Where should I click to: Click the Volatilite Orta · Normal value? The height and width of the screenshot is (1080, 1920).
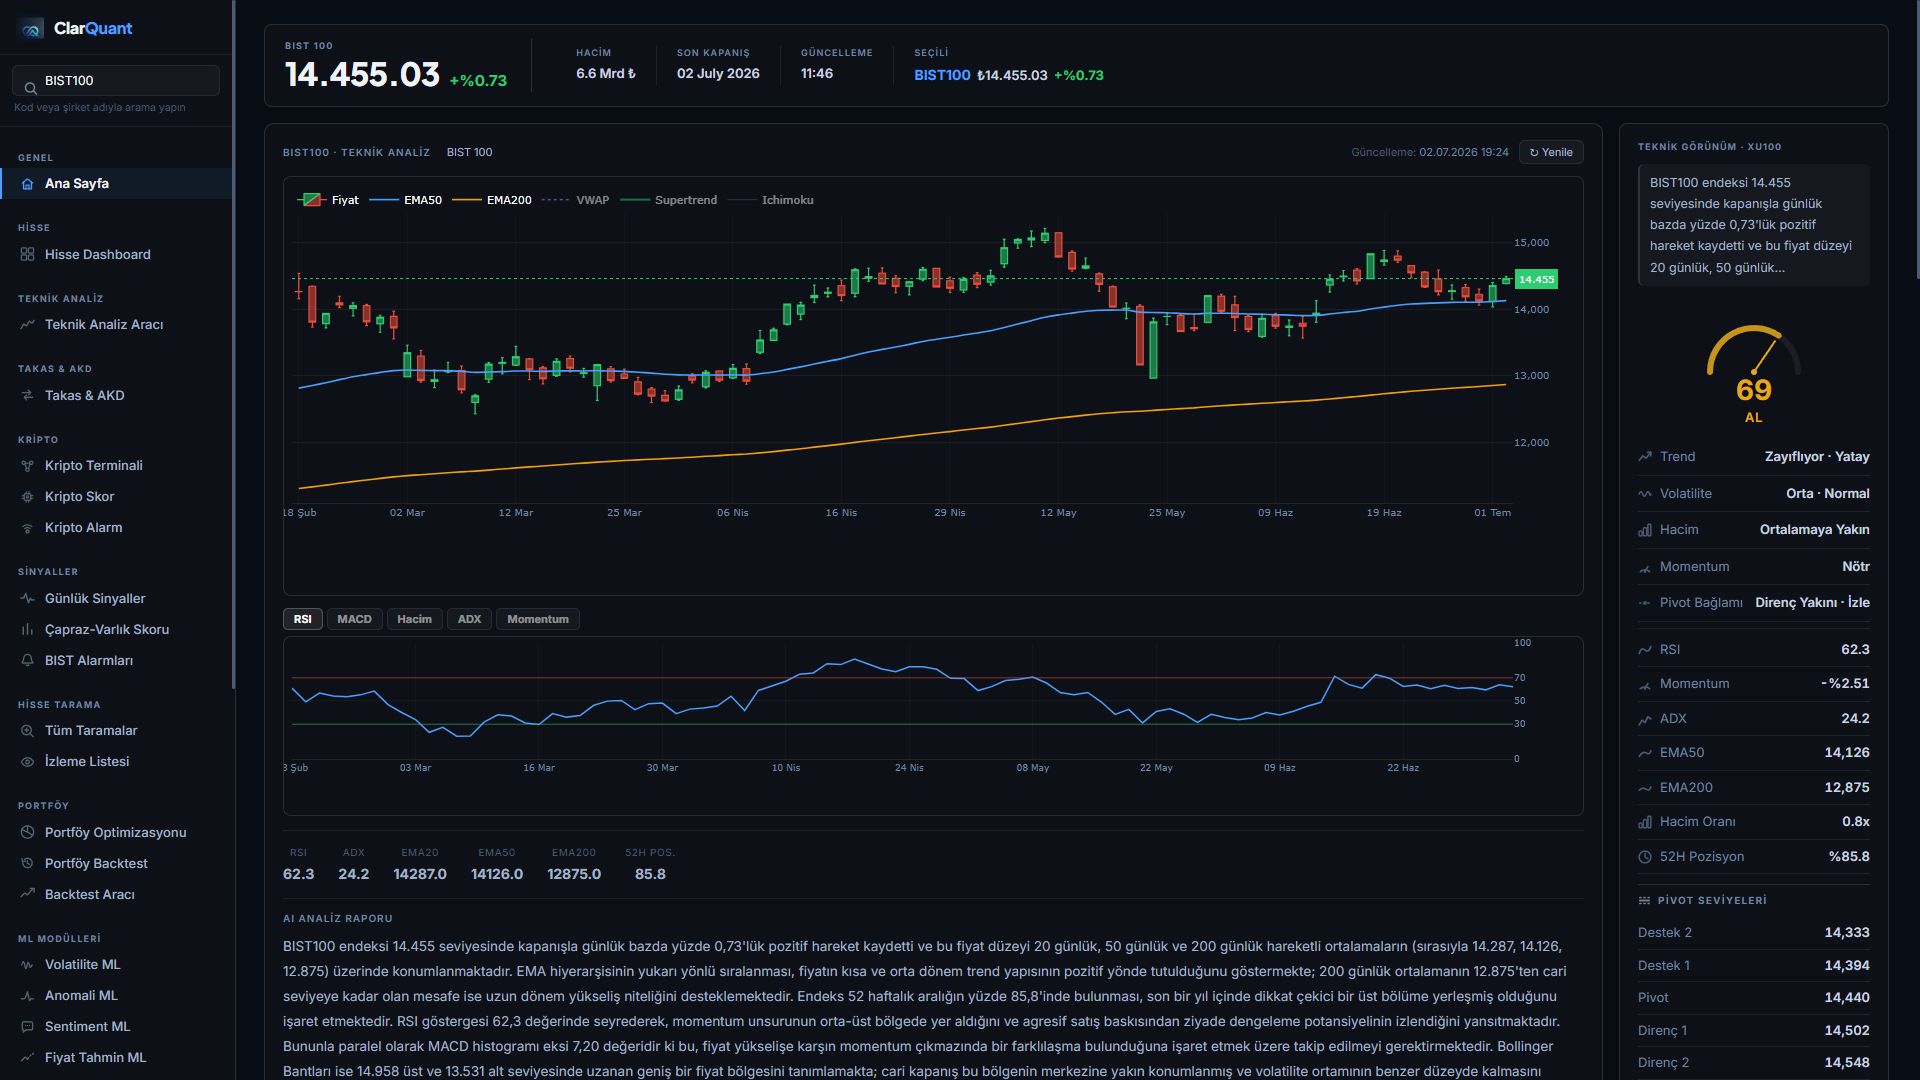point(1827,494)
